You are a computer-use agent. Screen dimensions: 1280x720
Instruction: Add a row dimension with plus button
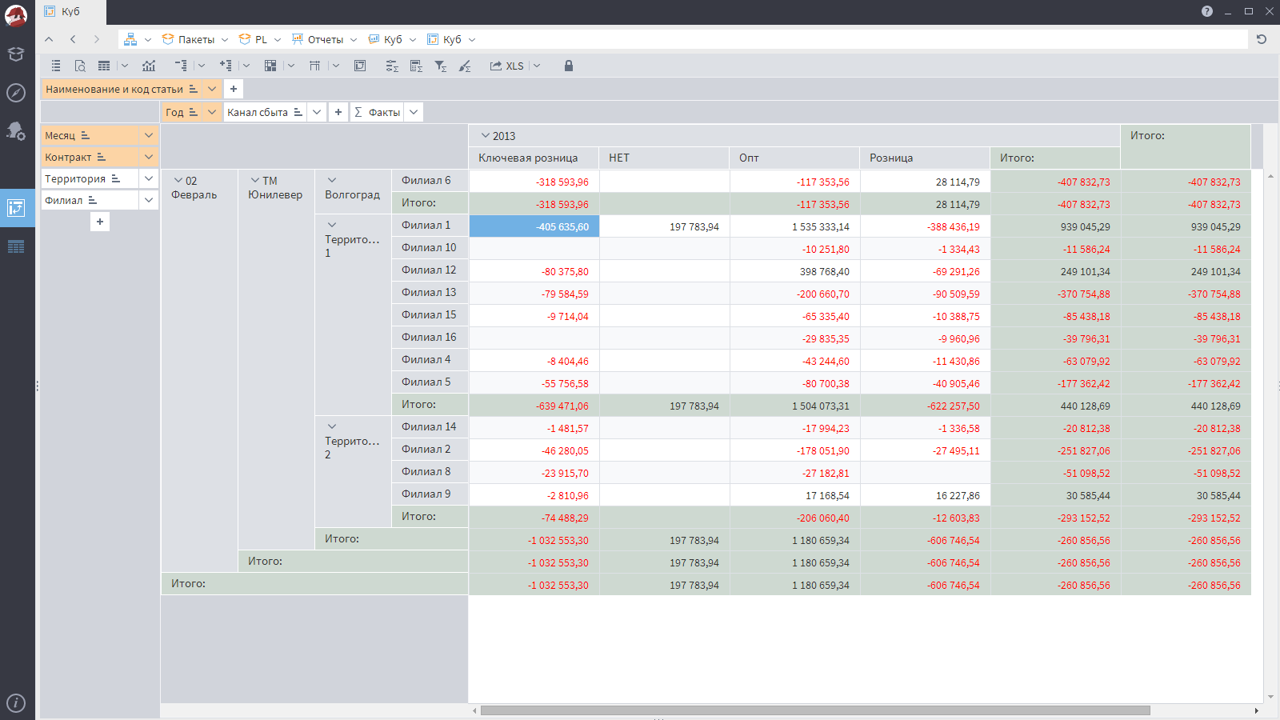[x=99, y=222]
